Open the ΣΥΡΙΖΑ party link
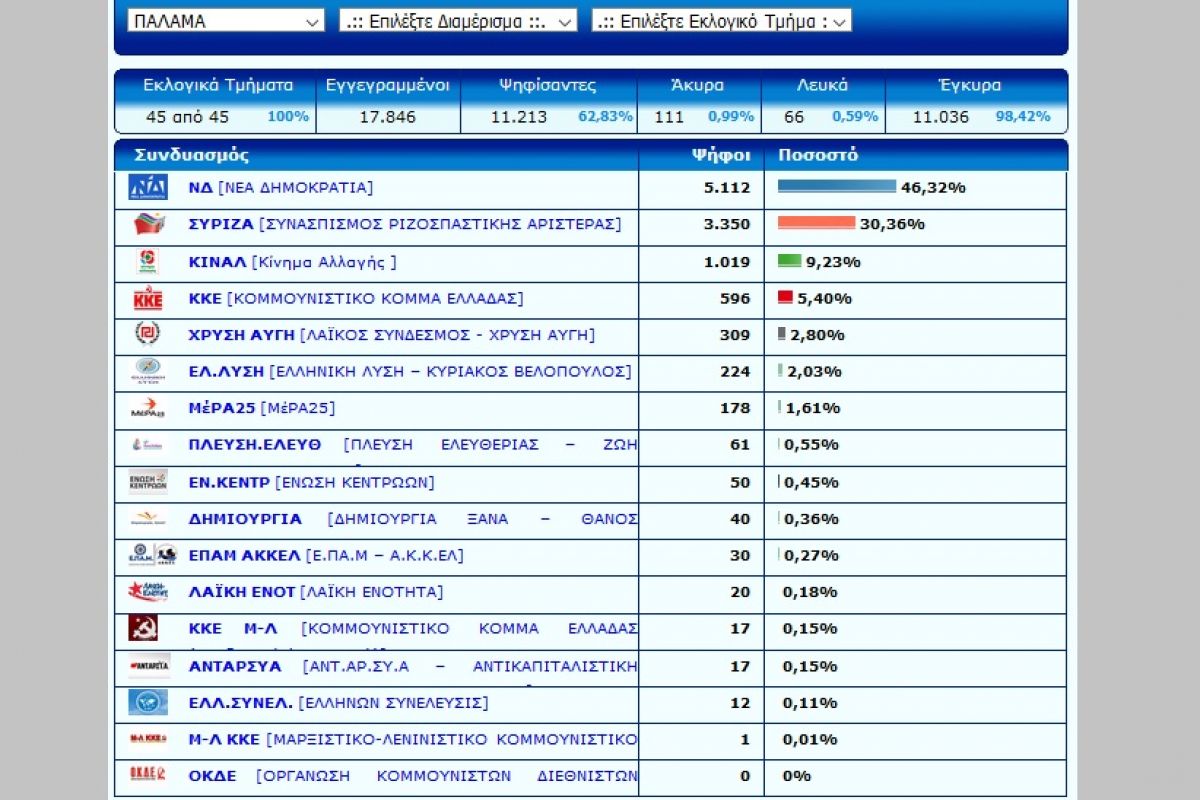 click(x=405, y=224)
